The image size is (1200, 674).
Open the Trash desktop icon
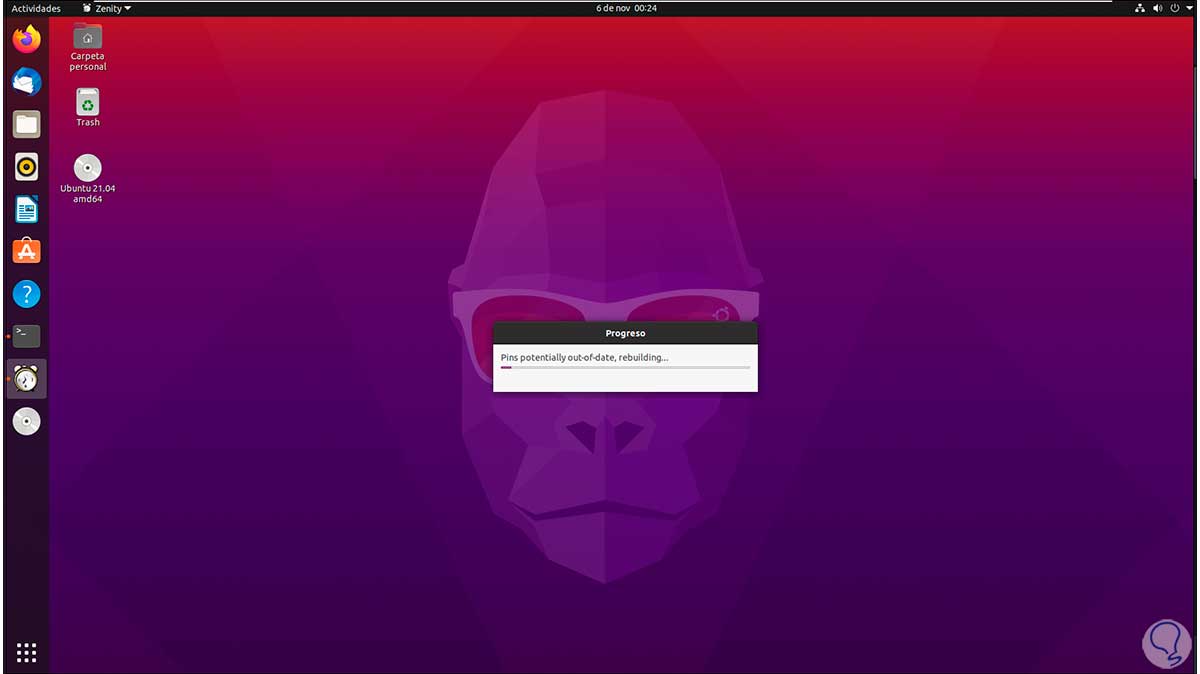(88, 108)
